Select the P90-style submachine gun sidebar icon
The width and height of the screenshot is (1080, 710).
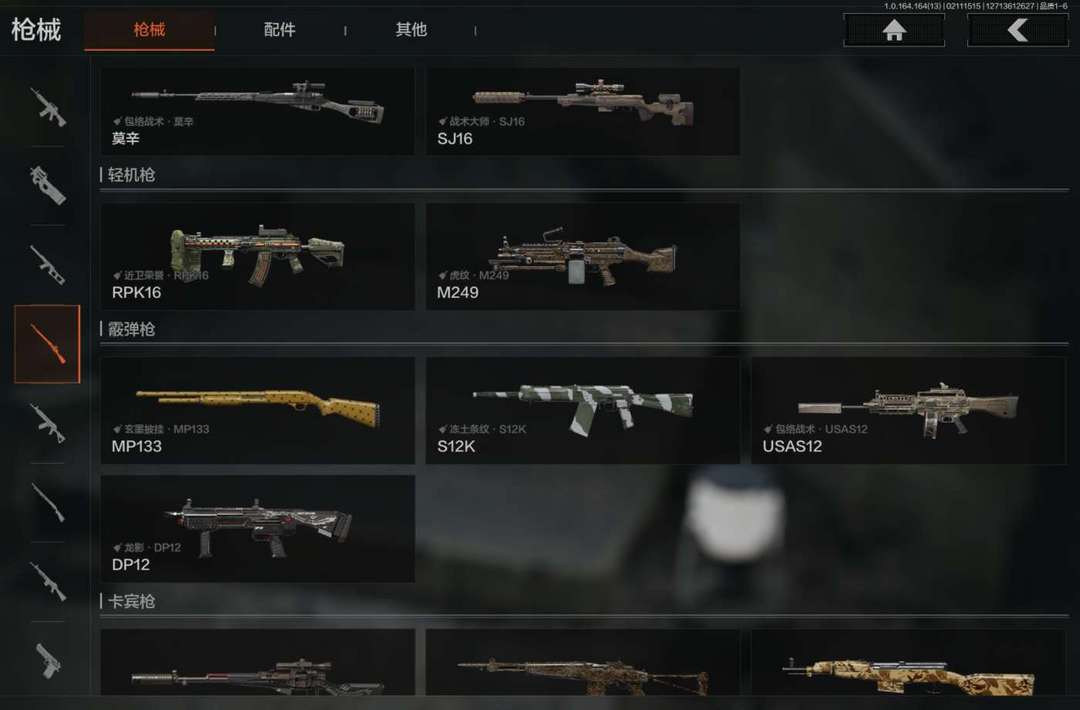coord(48,185)
